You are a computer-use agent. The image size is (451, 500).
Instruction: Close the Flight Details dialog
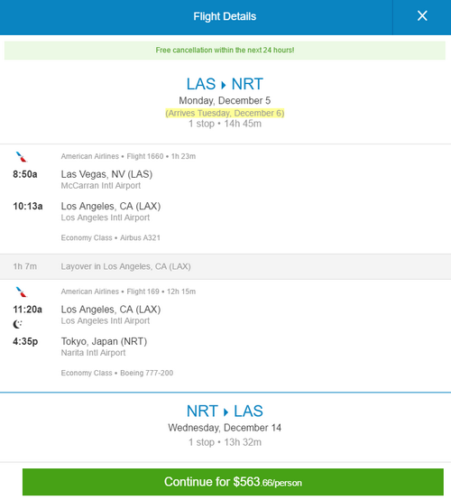[422, 16]
